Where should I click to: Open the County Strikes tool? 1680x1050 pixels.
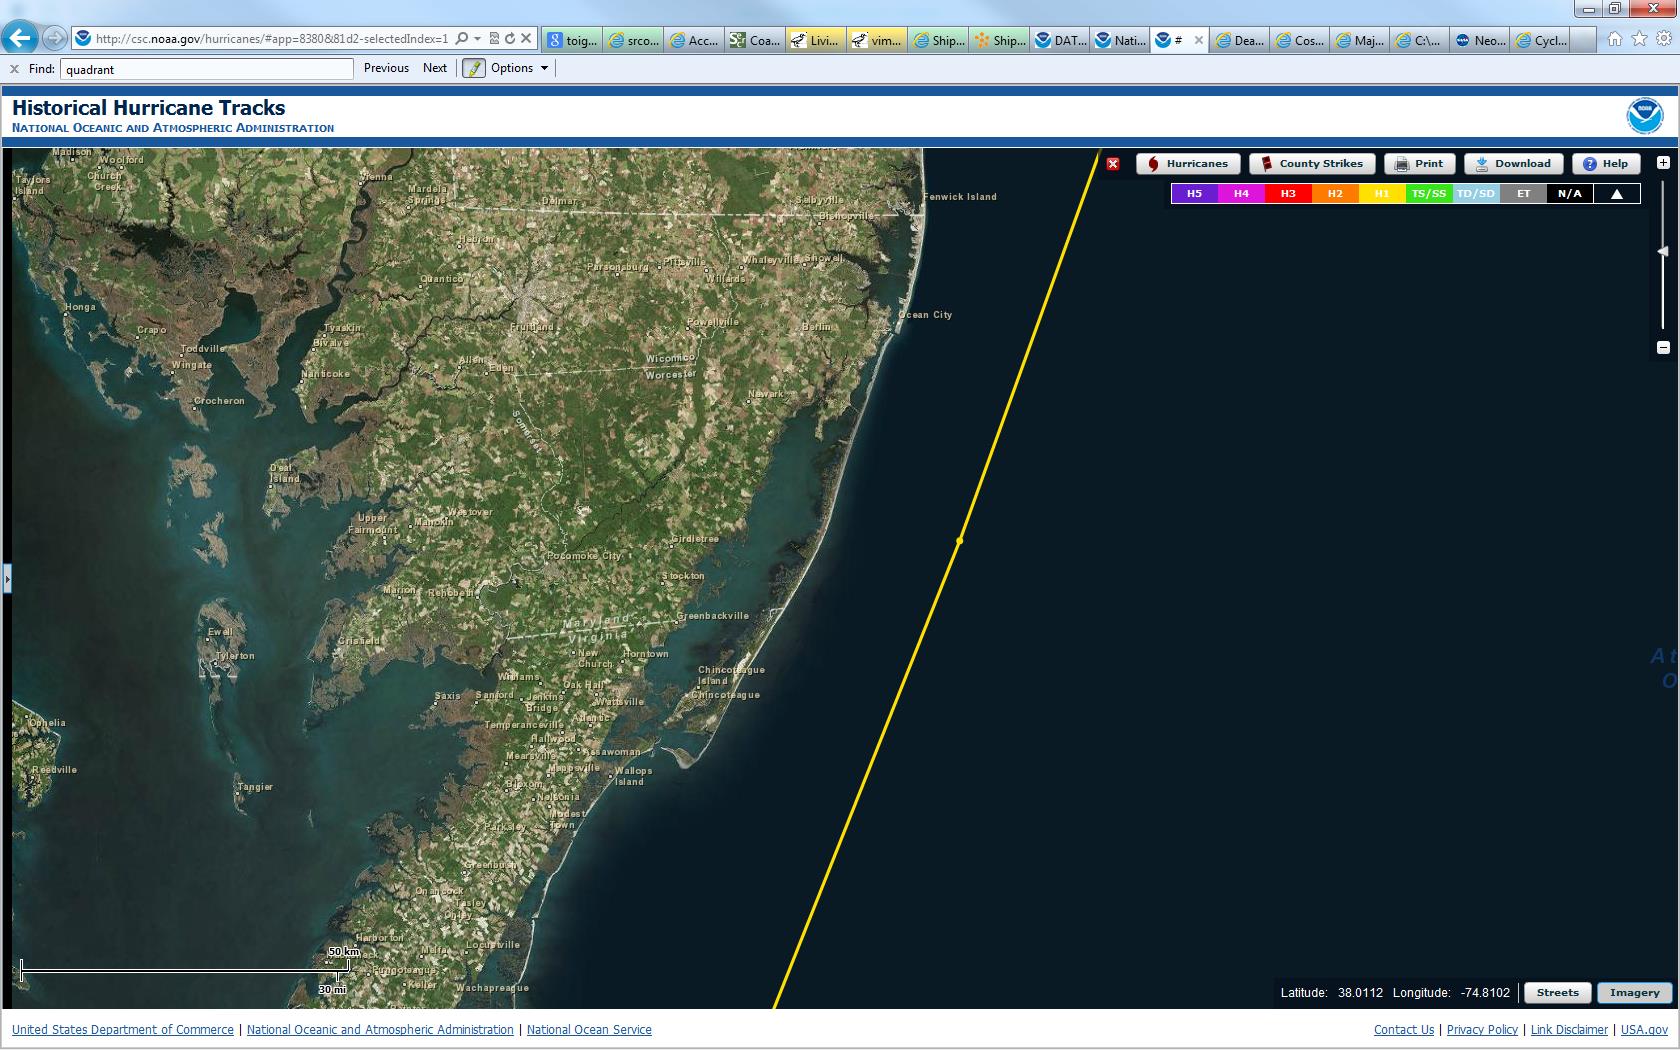click(x=1312, y=164)
